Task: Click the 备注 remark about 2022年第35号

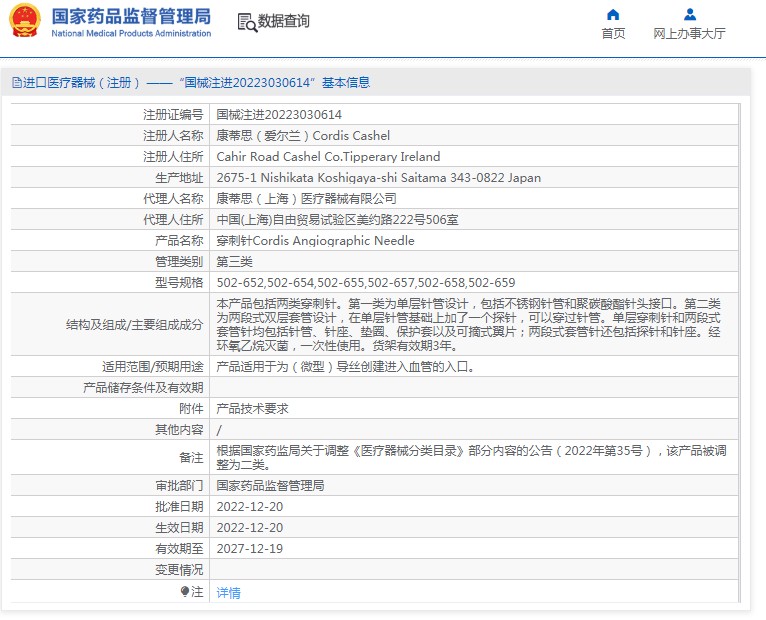Action: (x=471, y=458)
